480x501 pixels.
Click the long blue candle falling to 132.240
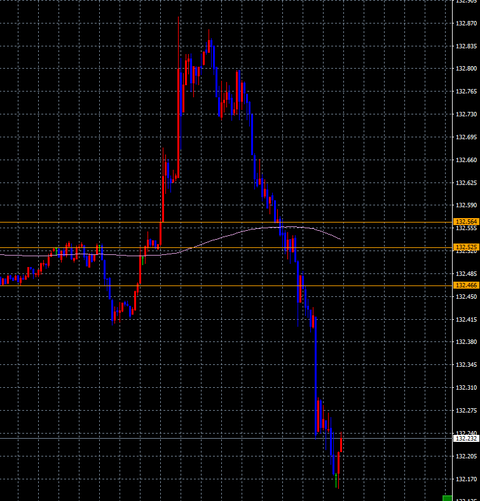pos(316,377)
